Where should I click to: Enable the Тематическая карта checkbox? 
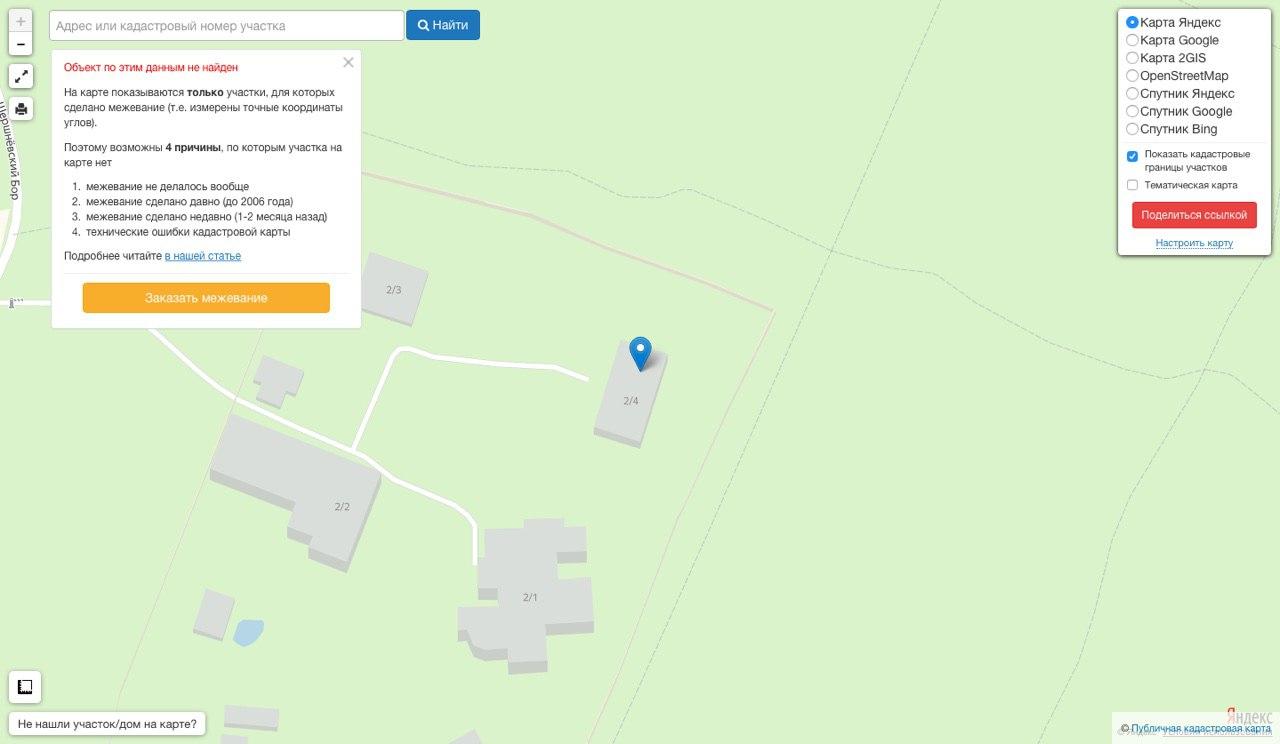tap(1132, 185)
